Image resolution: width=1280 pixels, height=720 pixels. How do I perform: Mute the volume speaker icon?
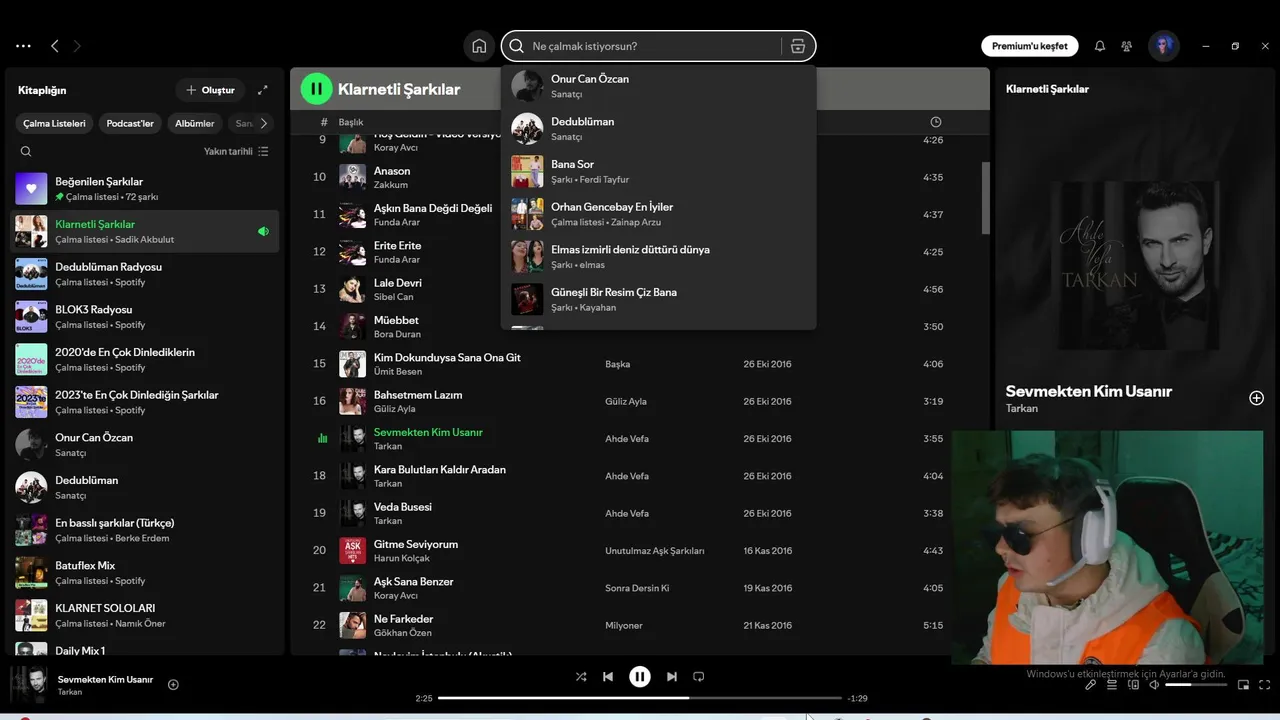tap(1154, 685)
